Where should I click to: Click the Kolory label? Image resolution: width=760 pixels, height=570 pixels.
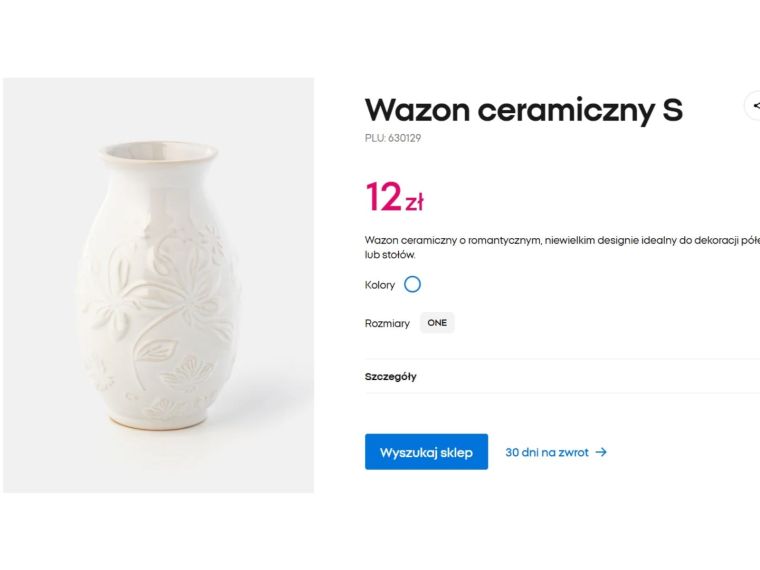[x=380, y=285]
